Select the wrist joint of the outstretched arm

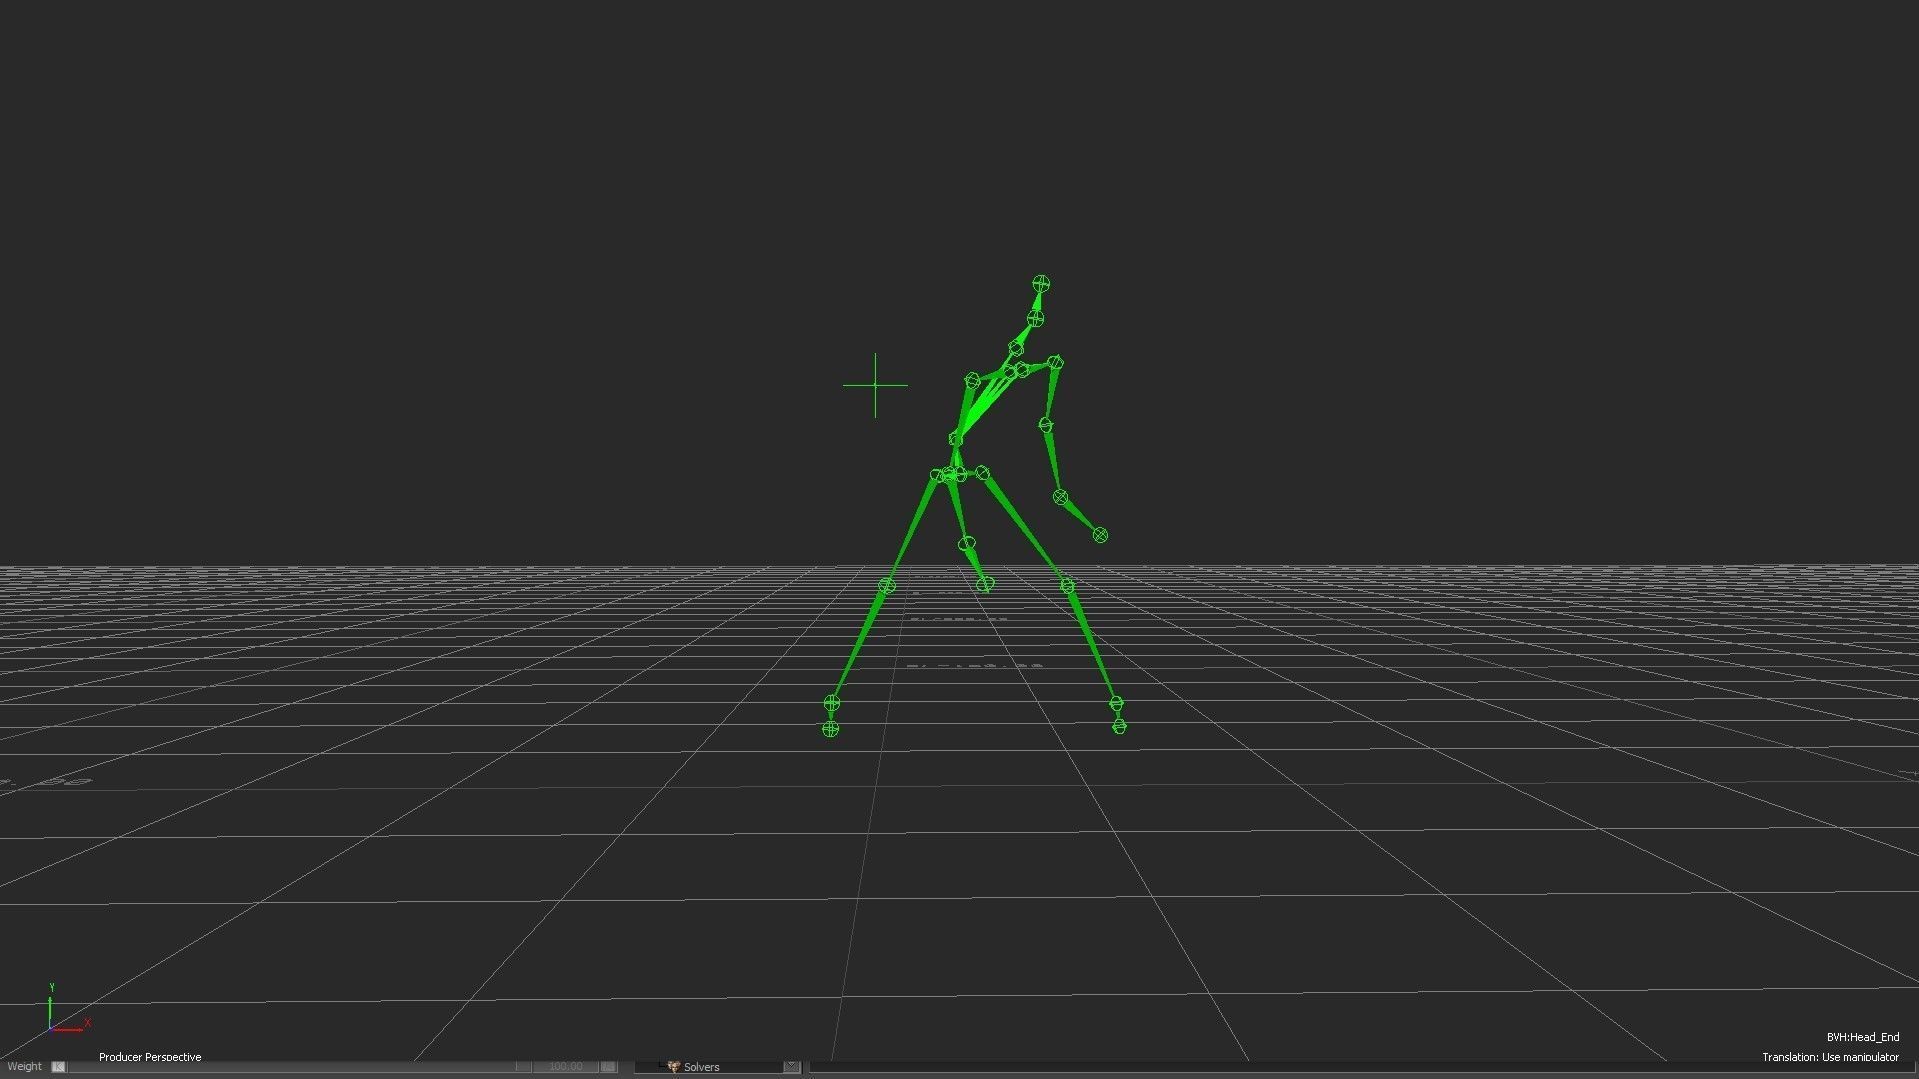click(1061, 497)
